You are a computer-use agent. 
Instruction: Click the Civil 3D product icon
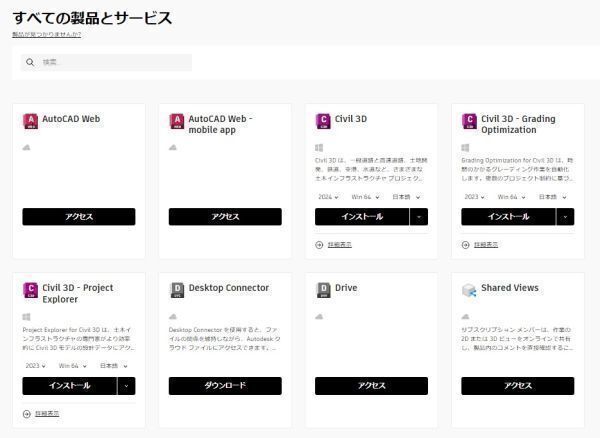323,121
